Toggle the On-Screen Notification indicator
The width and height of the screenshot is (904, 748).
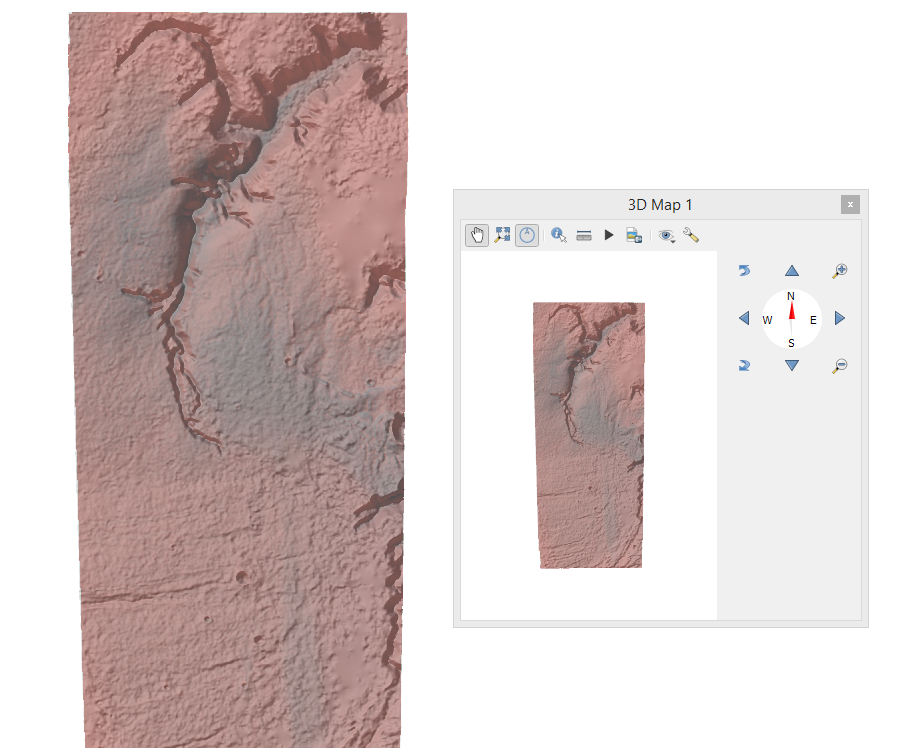[527, 235]
